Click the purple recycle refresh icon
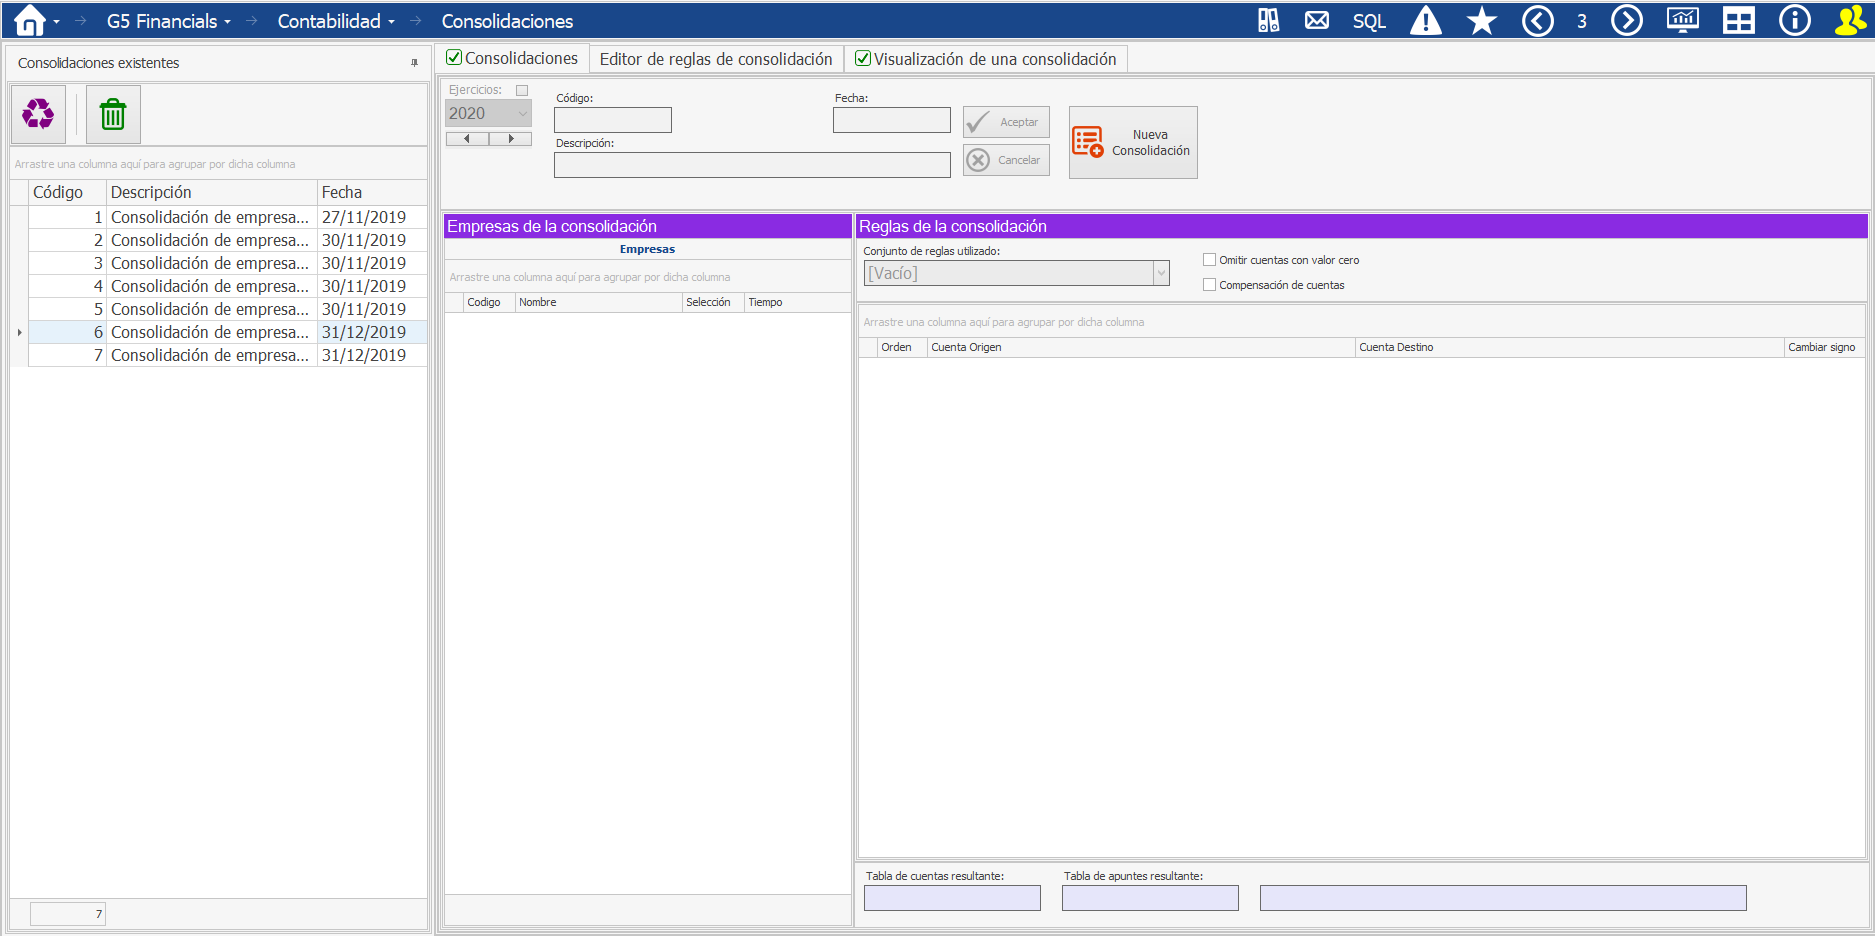Viewport: 1875px width, 936px height. 38,114
